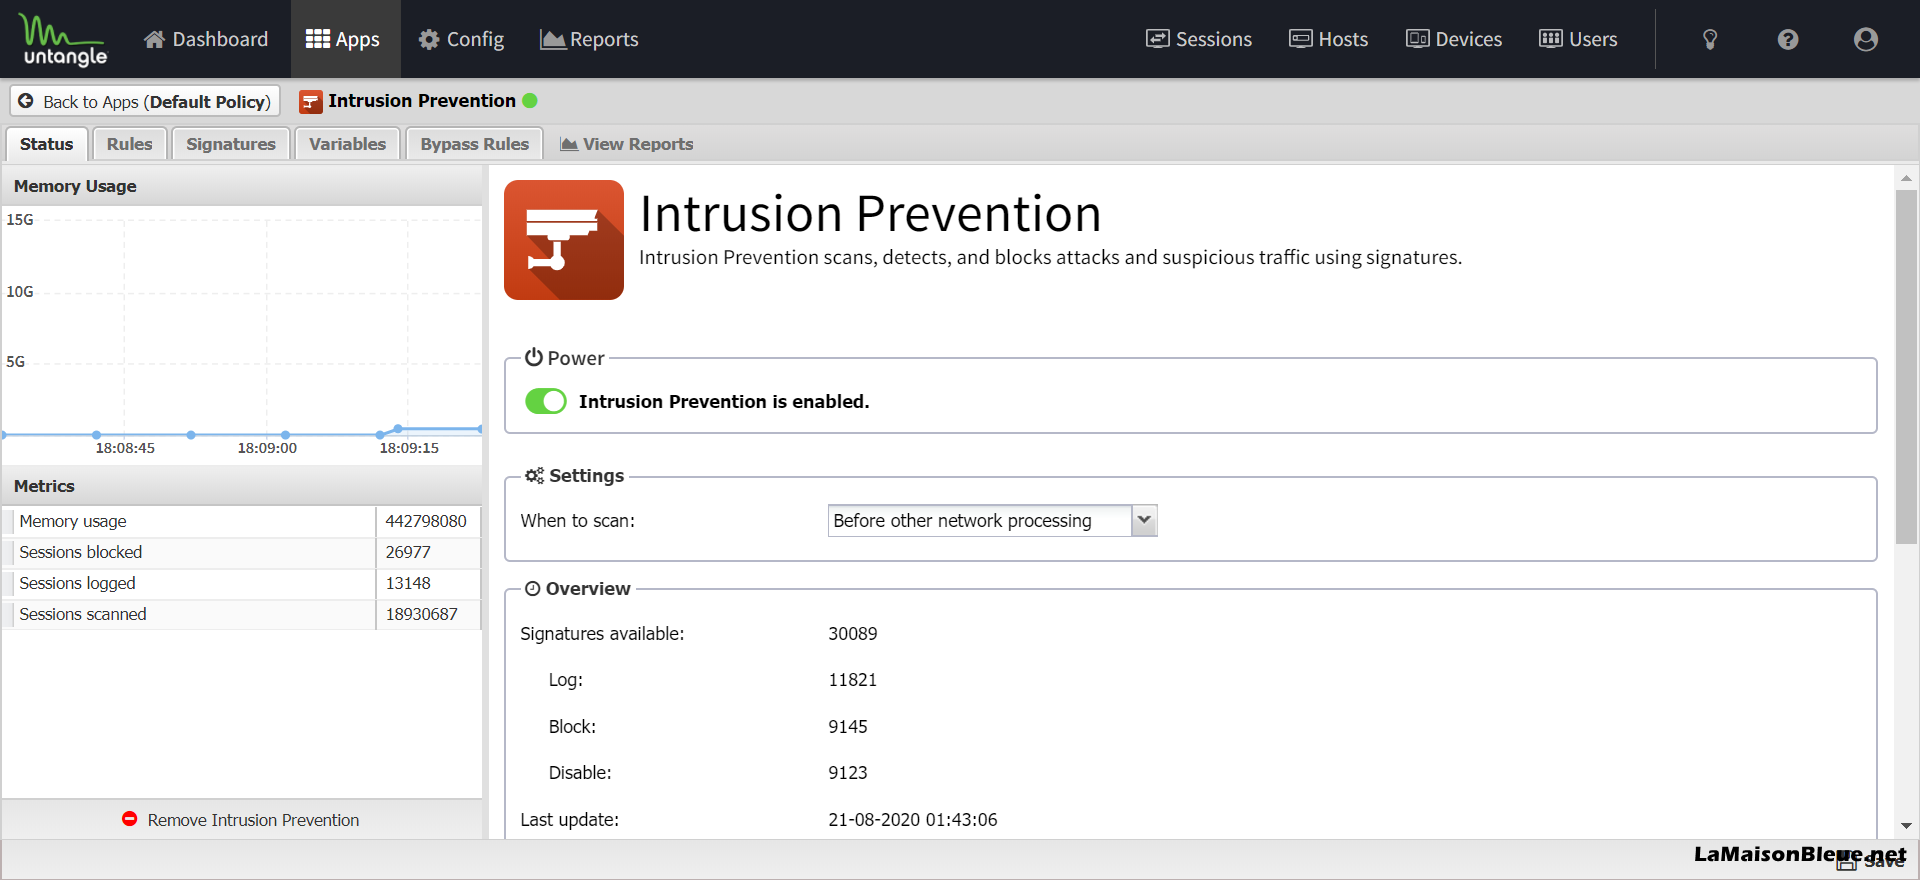Select the Memory usage metric row

[241, 521]
